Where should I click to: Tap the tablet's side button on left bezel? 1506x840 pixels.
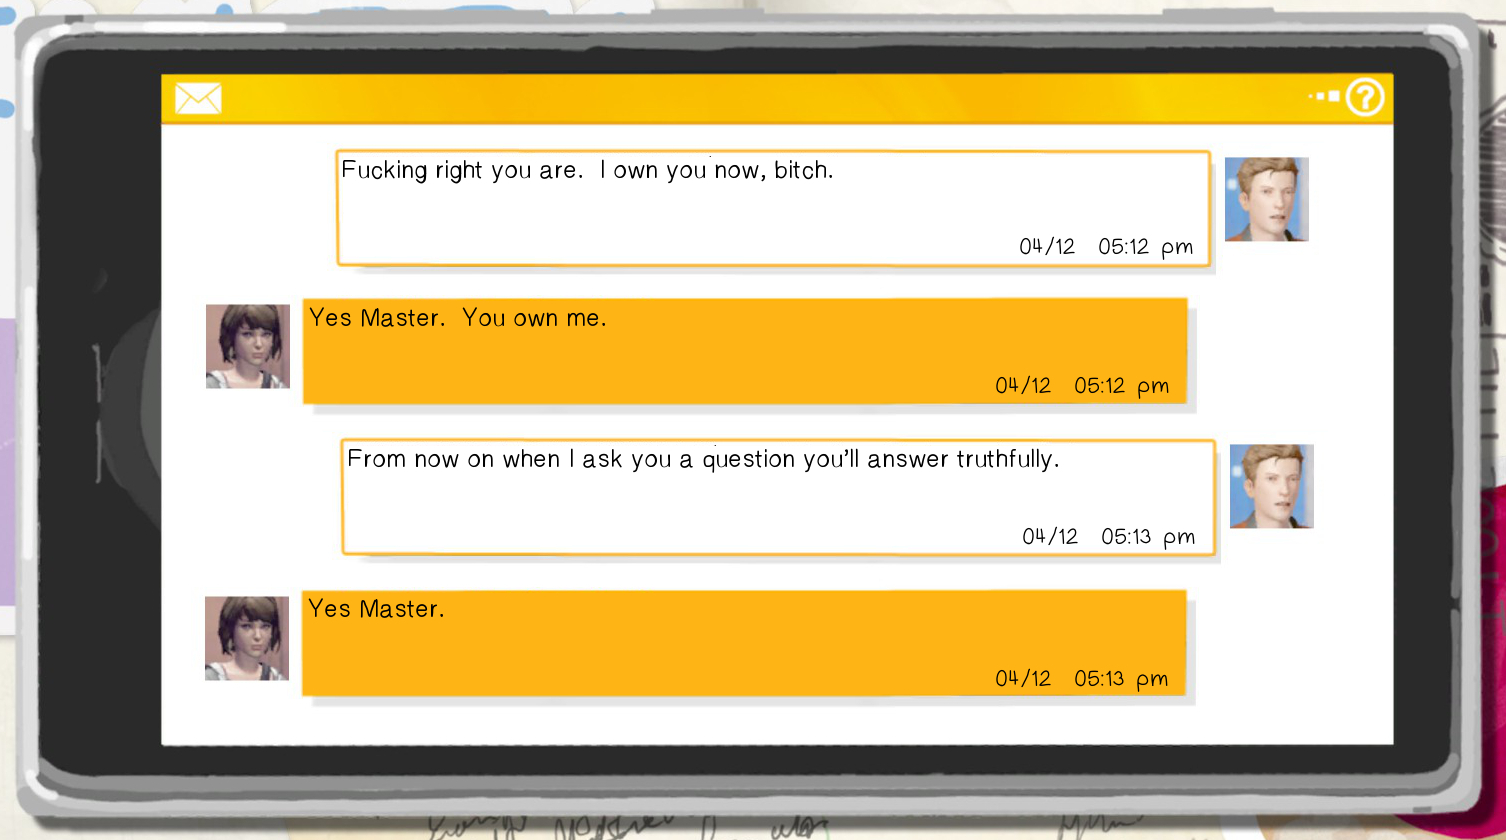click(x=98, y=412)
